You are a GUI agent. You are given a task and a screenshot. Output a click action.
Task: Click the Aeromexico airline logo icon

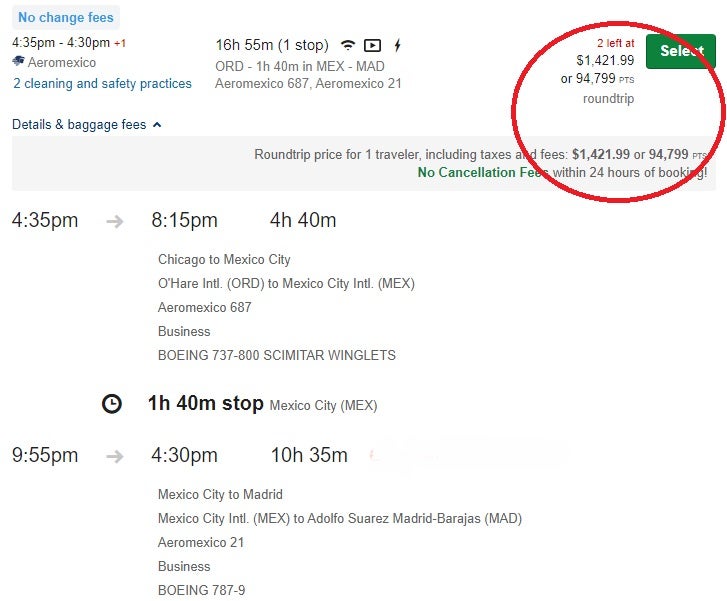pyautogui.click(x=19, y=61)
